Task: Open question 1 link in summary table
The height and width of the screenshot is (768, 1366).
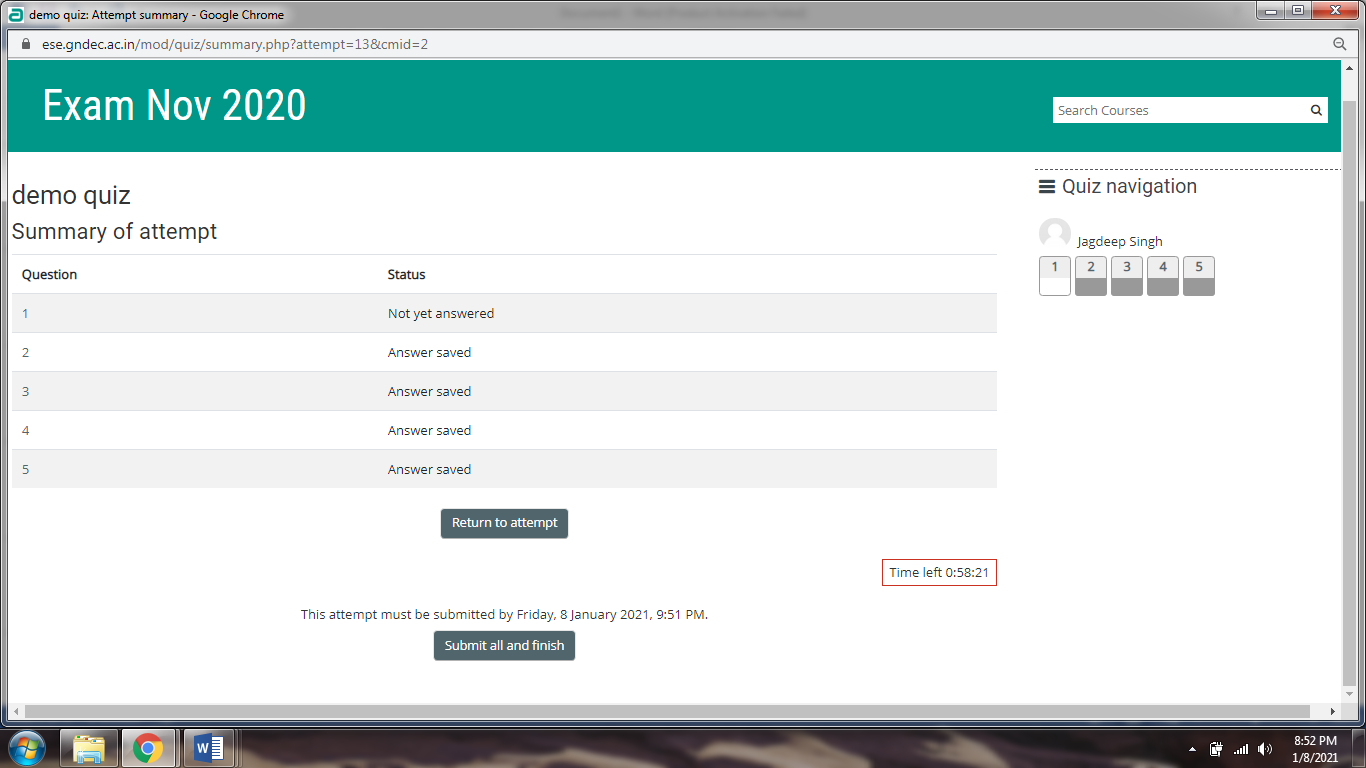Action: [x=26, y=313]
